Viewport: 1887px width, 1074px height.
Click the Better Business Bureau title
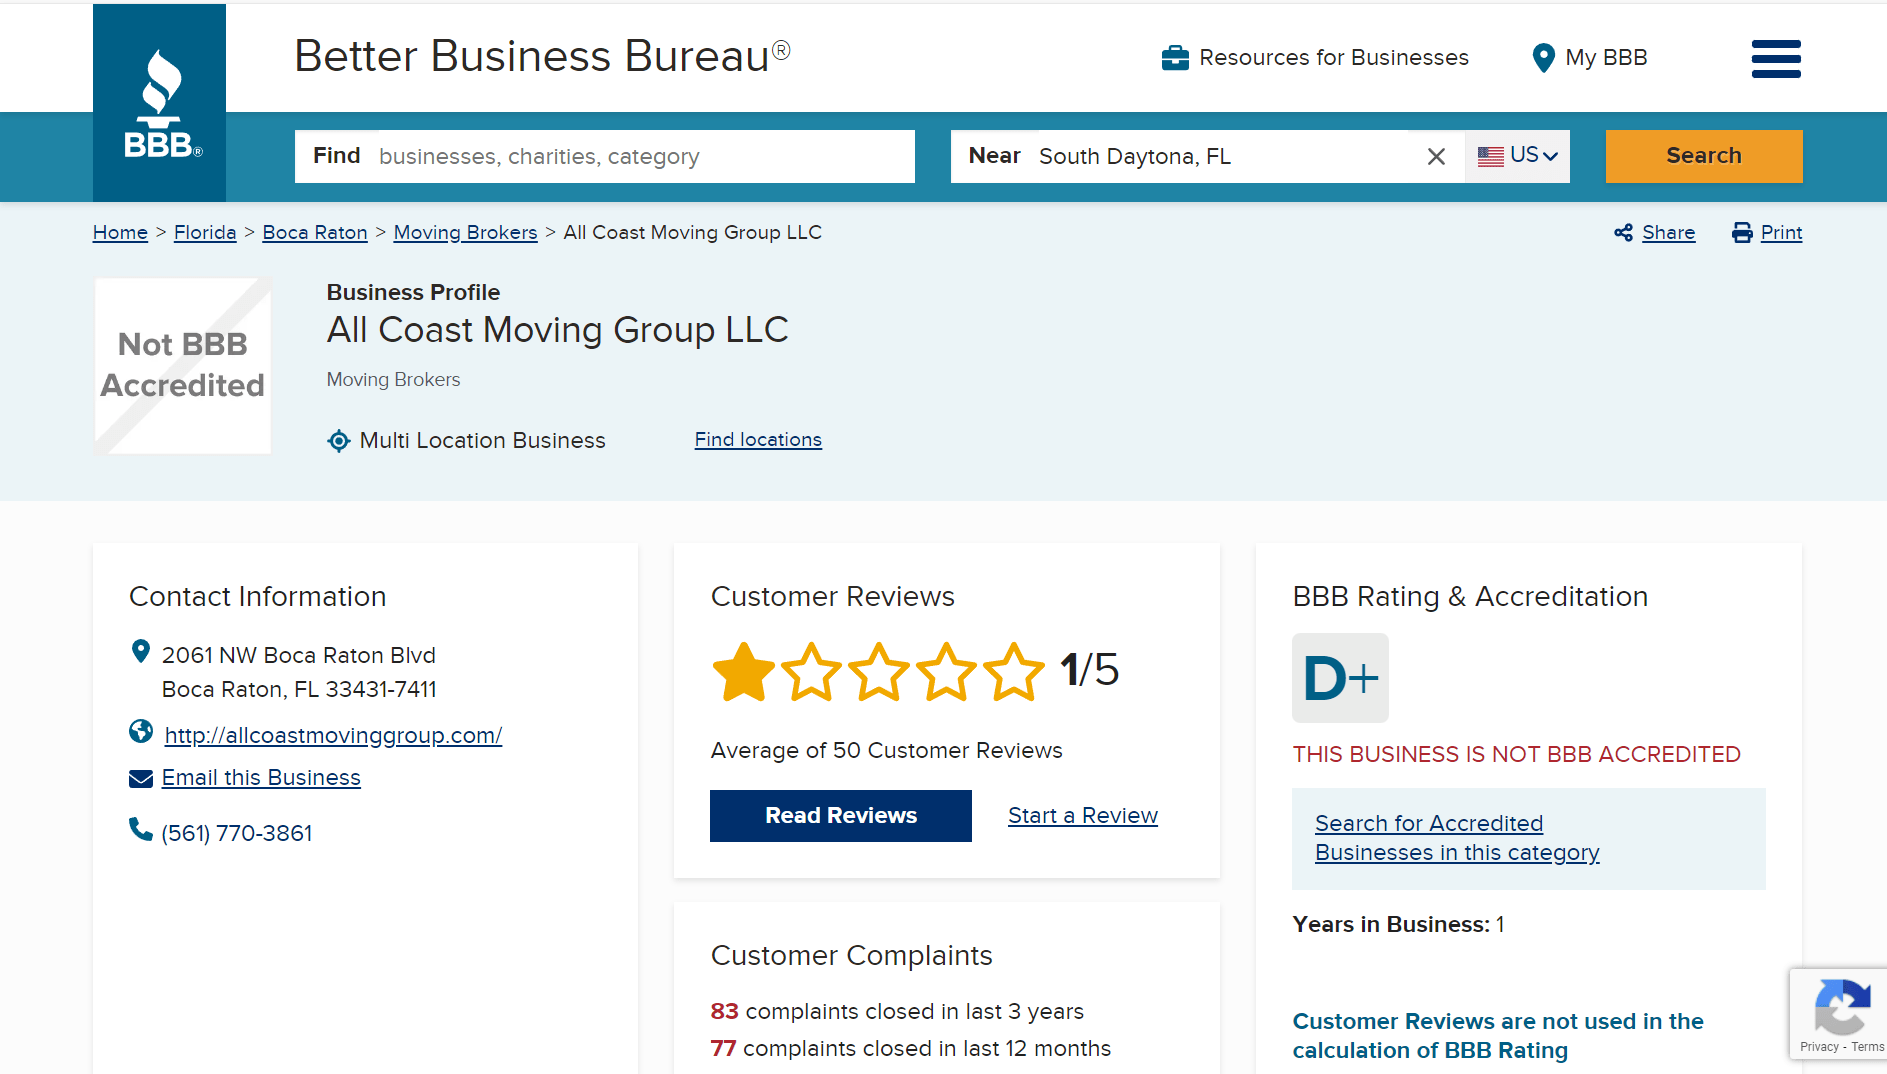[542, 56]
